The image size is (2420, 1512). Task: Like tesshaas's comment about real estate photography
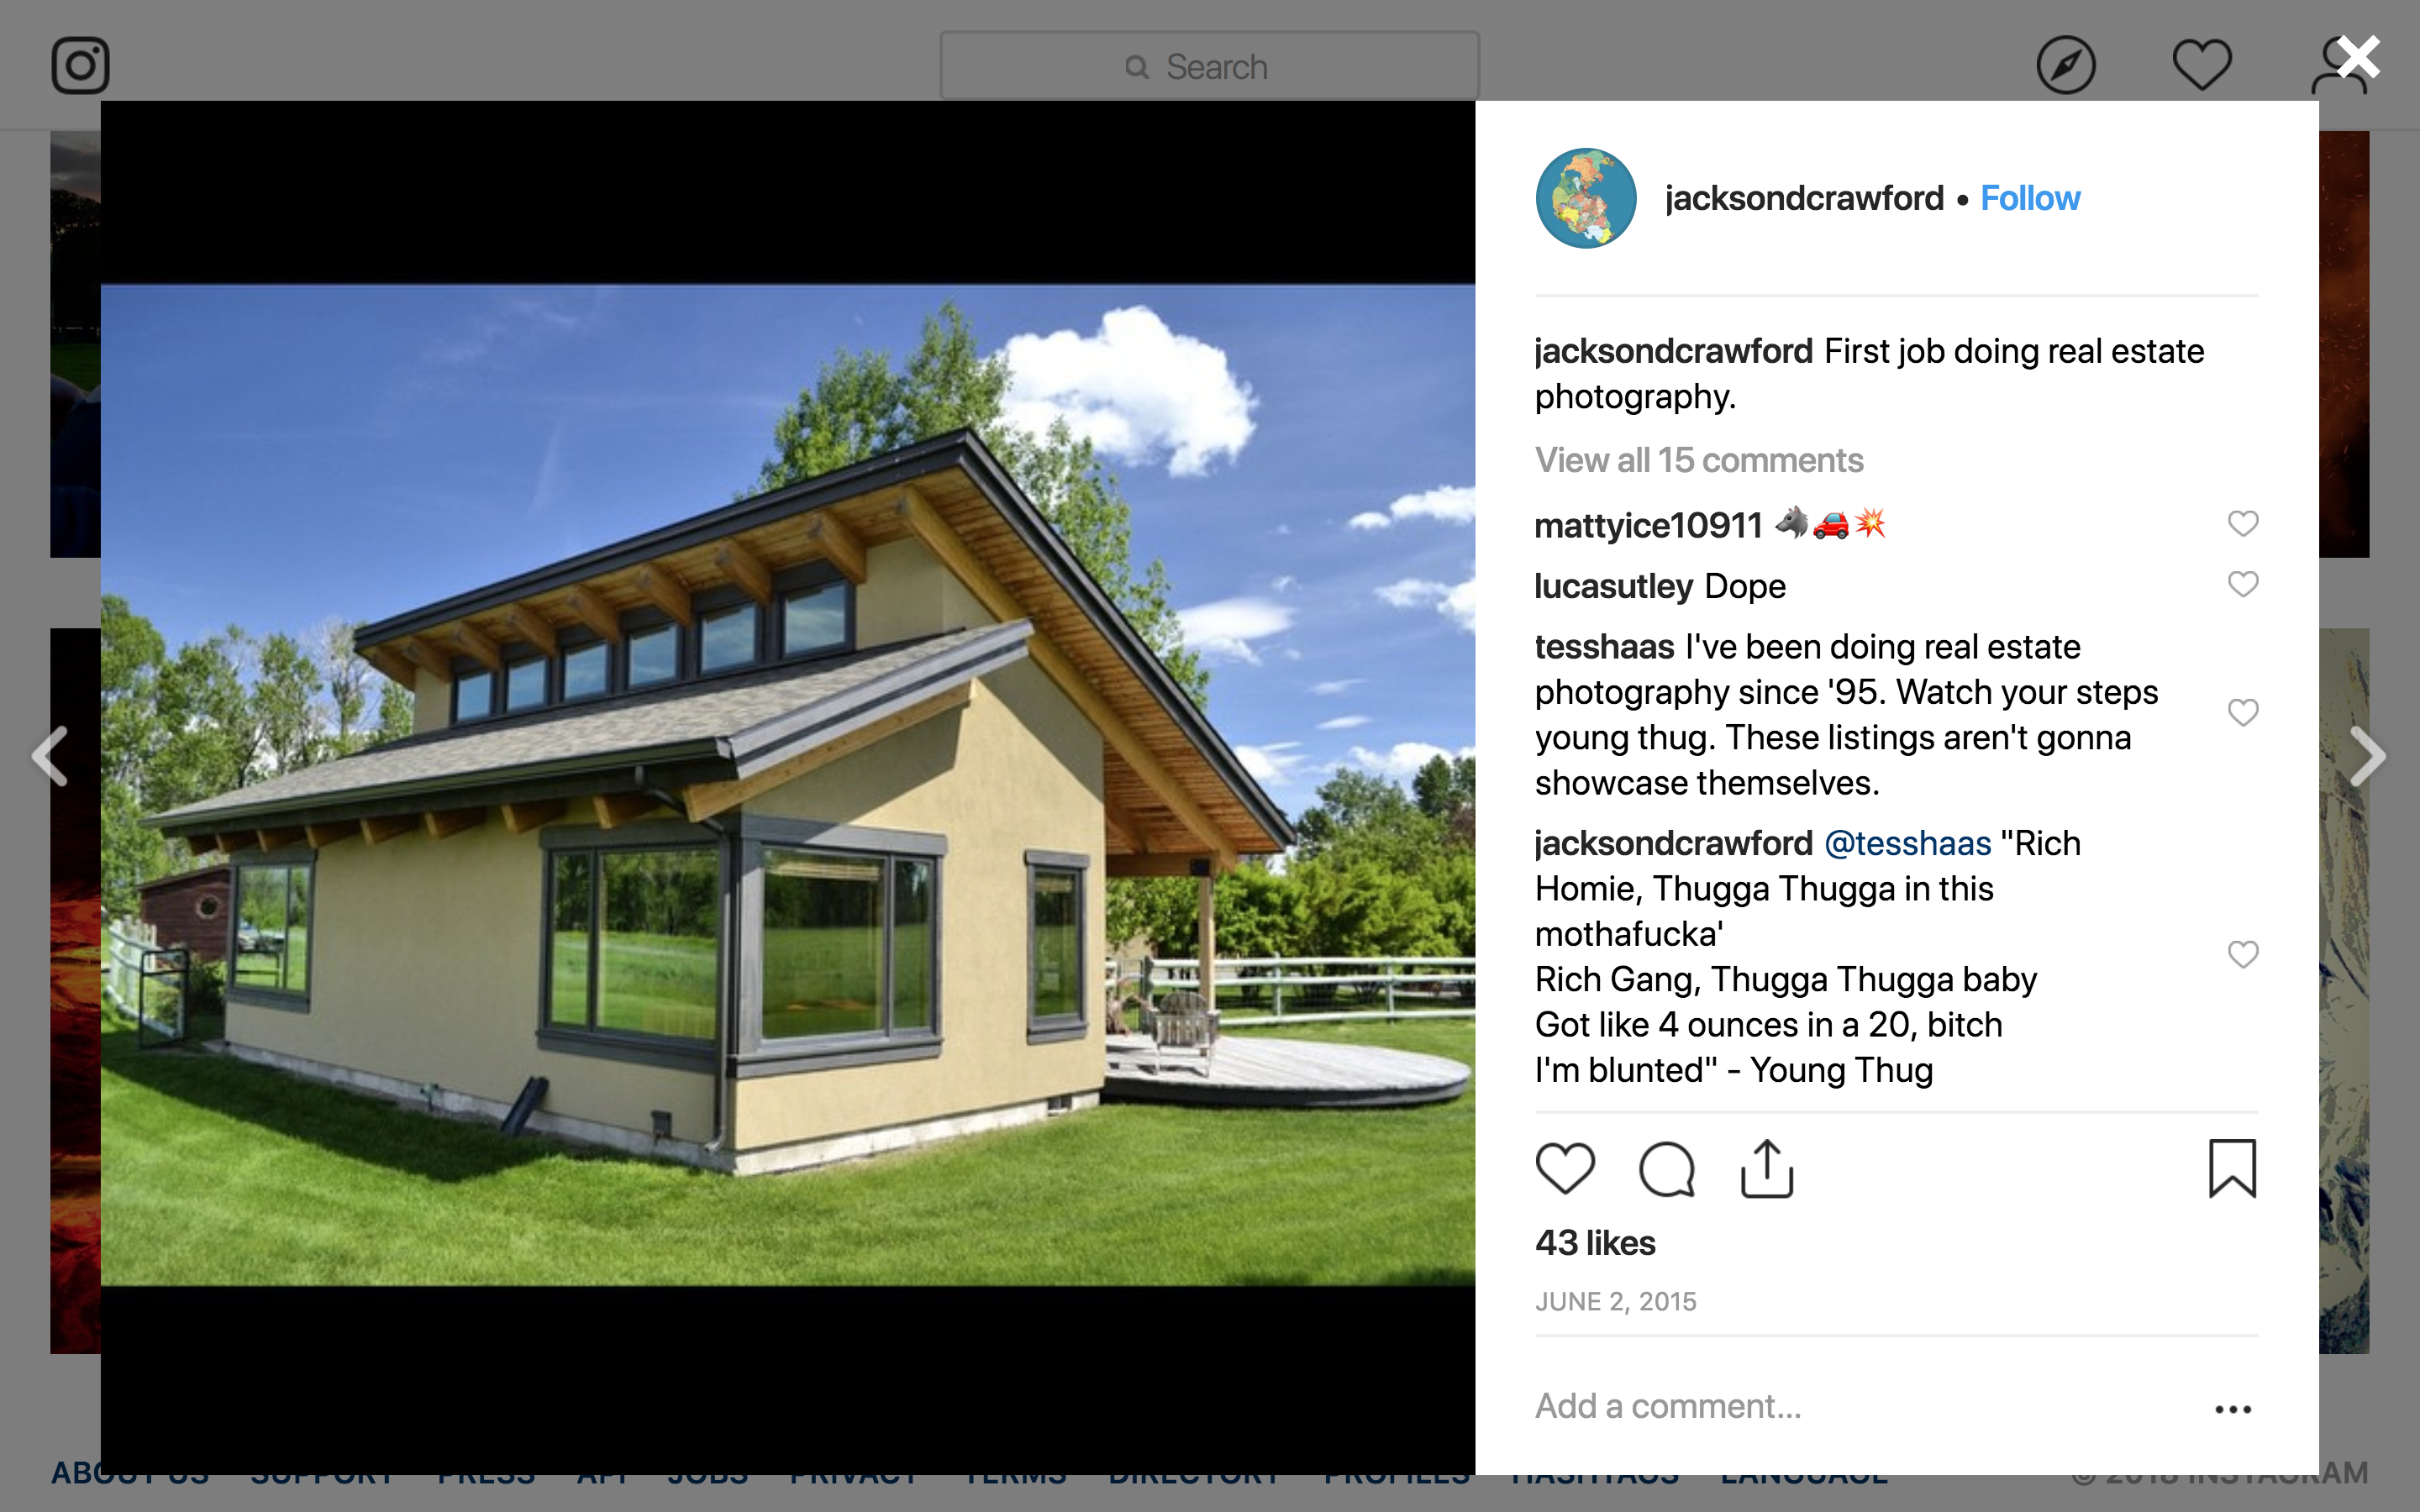(x=2243, y=713)
